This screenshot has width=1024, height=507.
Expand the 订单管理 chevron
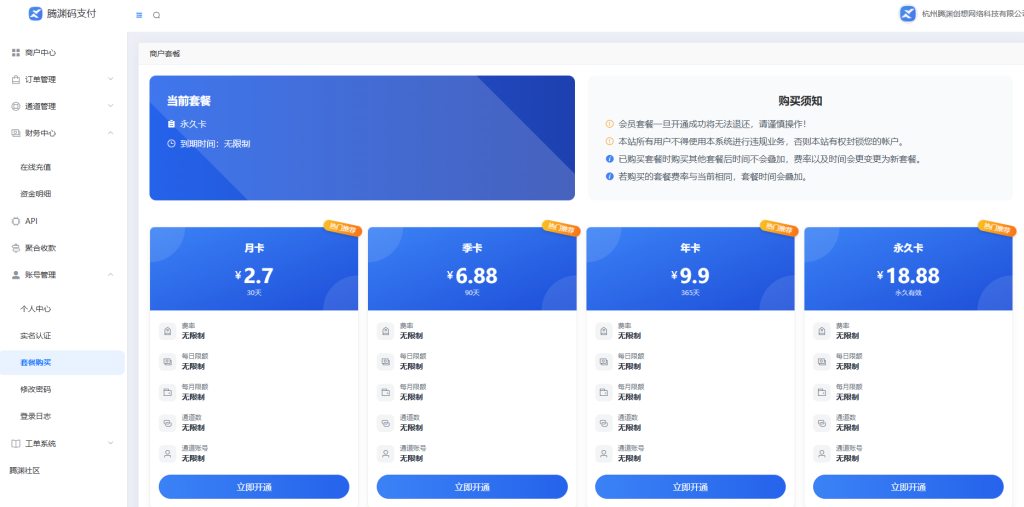(x=110, y=79)
